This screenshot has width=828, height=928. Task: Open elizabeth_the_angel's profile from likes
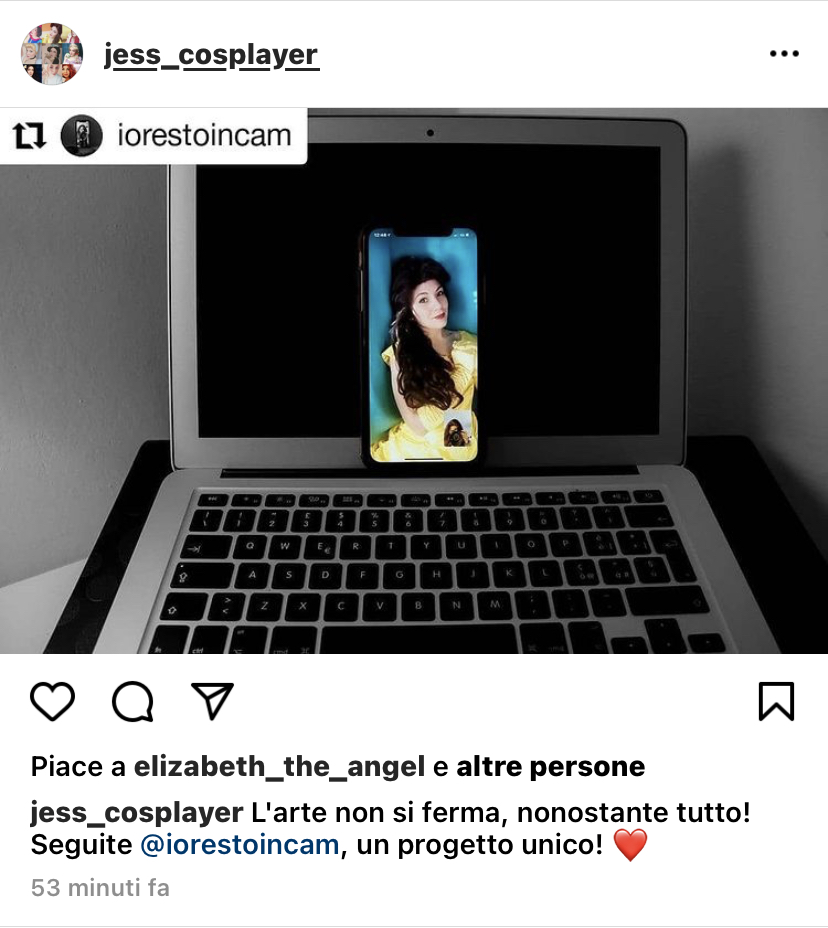[x=279, y=766]
